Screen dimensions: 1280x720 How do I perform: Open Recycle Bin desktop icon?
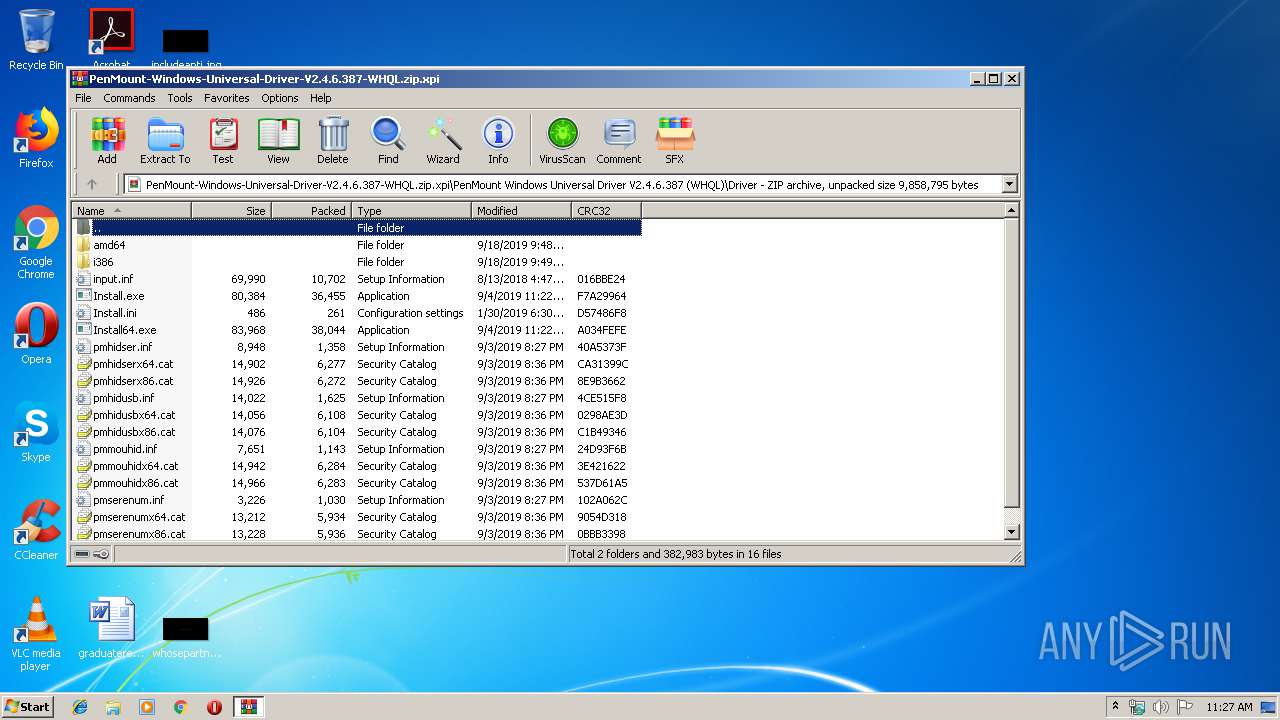click(36, 40)
